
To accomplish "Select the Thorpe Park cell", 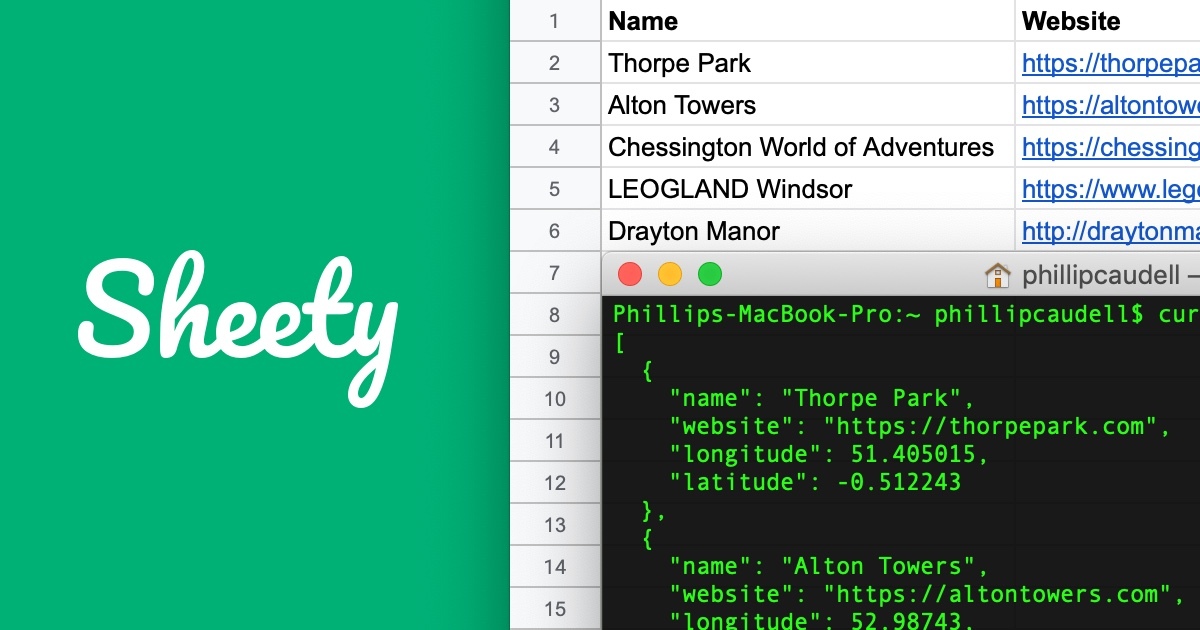I will (808, 63).
